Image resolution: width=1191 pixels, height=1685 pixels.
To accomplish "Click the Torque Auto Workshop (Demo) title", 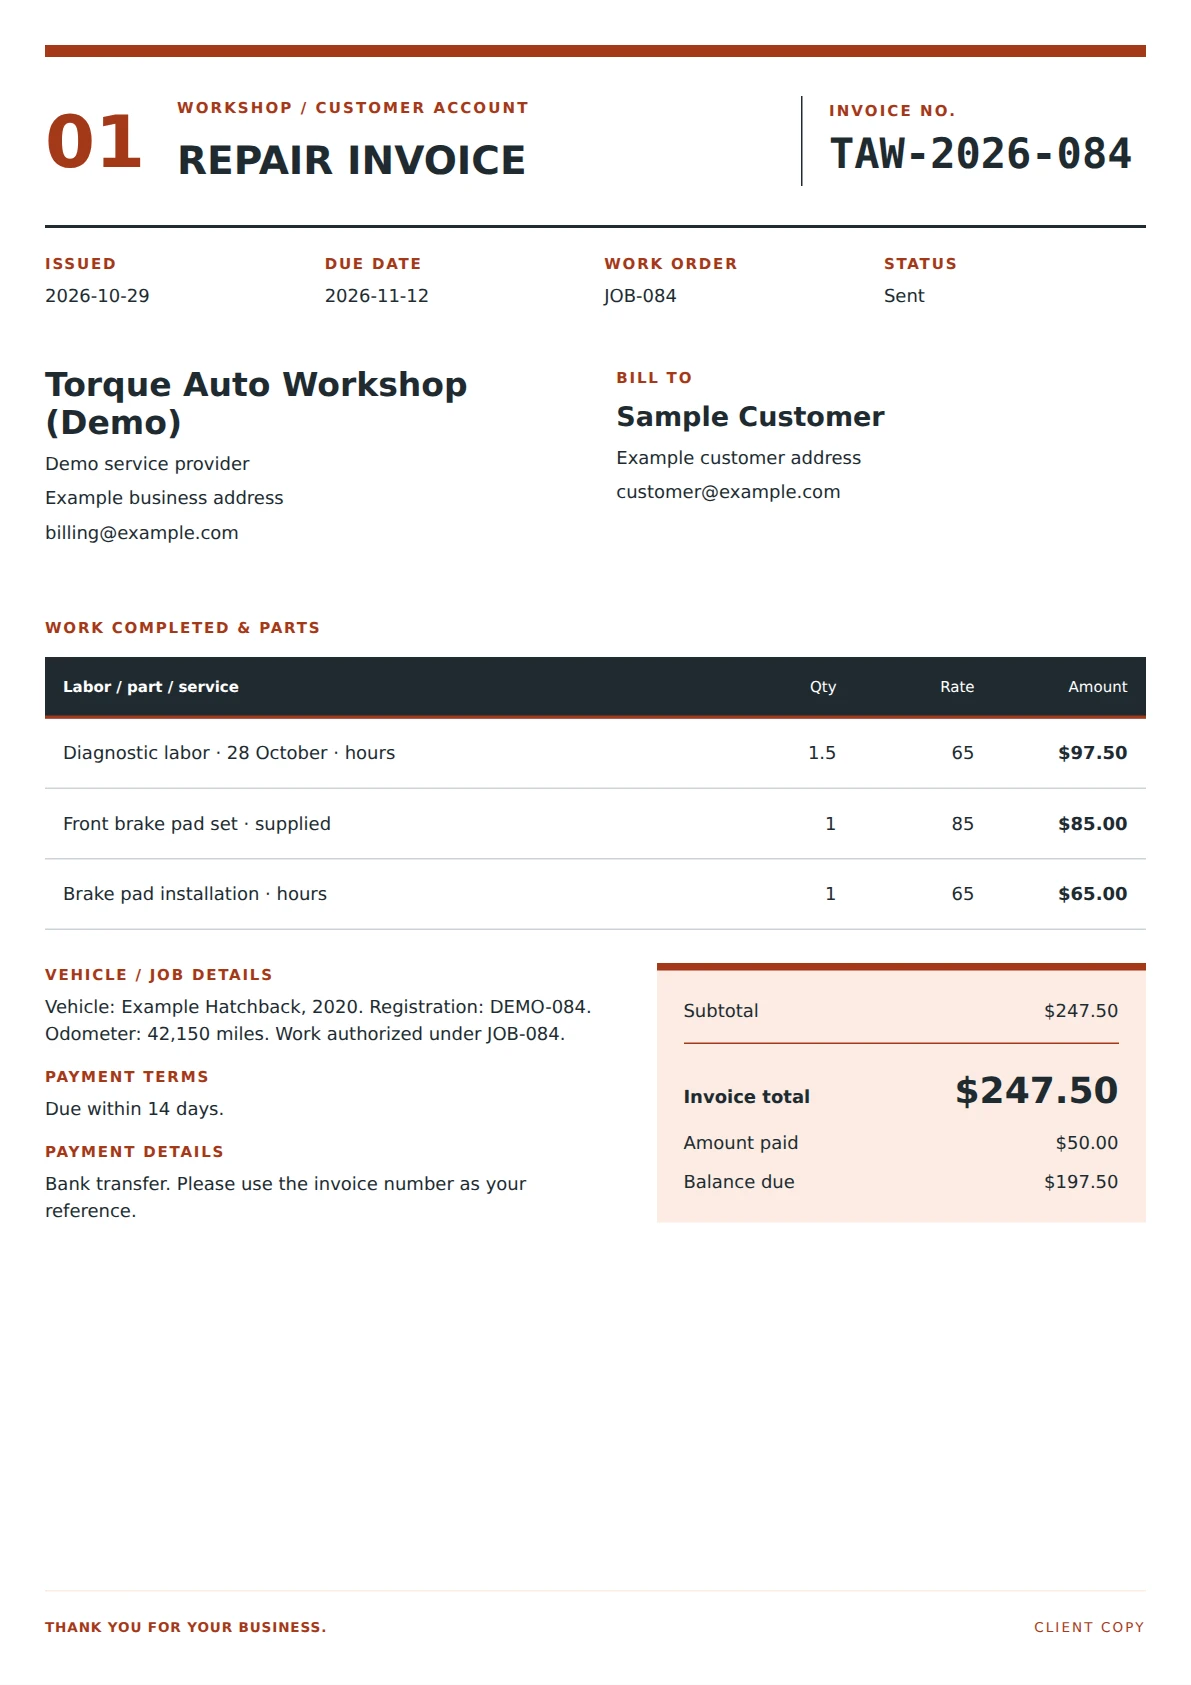I will pos(256,403).
